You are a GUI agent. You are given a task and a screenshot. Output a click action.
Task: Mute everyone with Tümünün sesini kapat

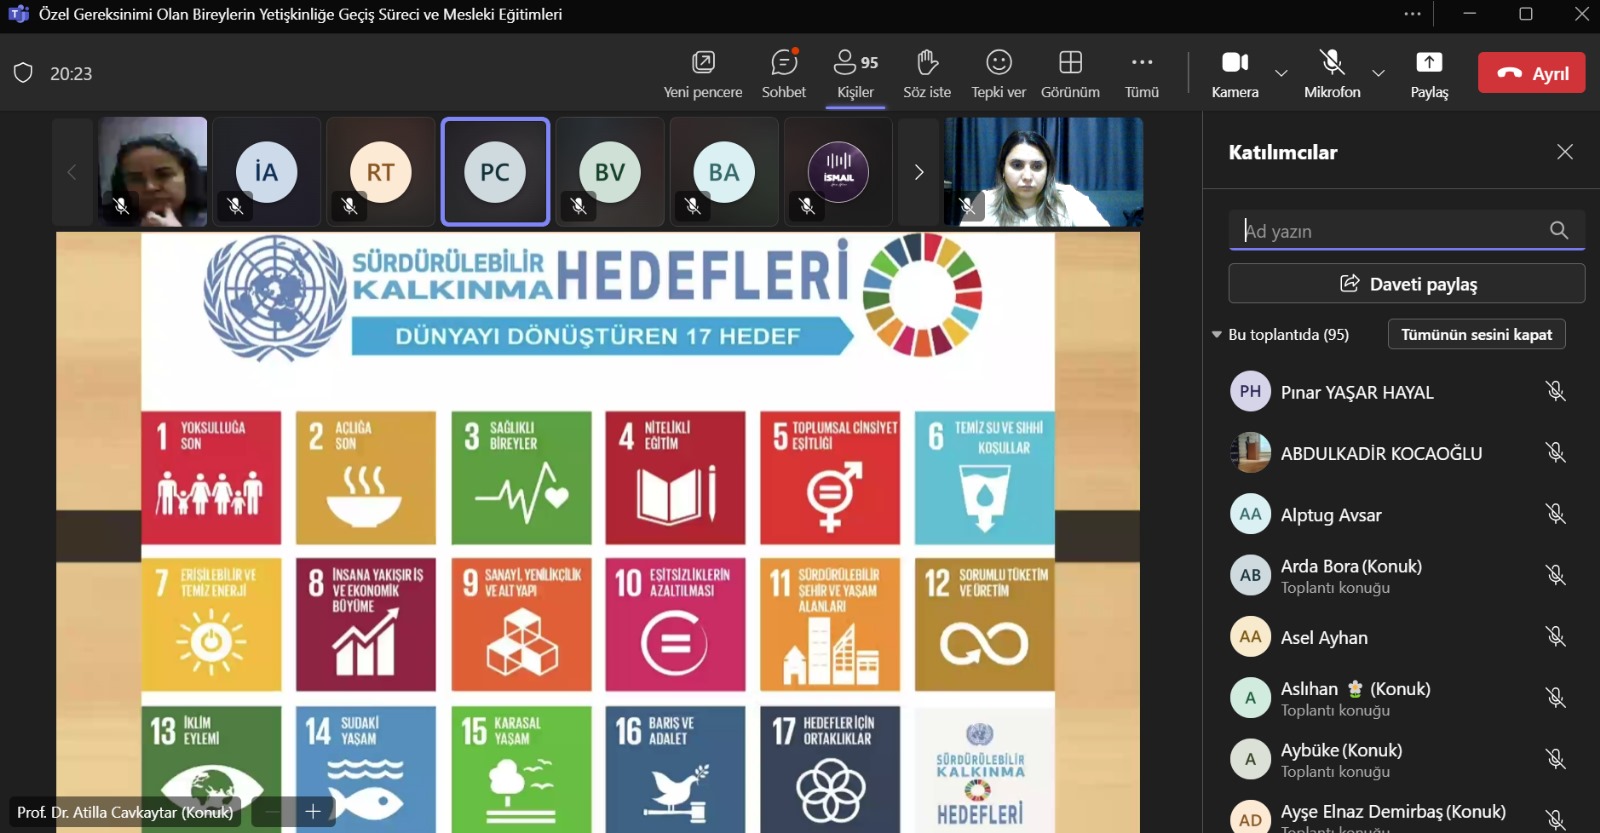click(1477, 334)
